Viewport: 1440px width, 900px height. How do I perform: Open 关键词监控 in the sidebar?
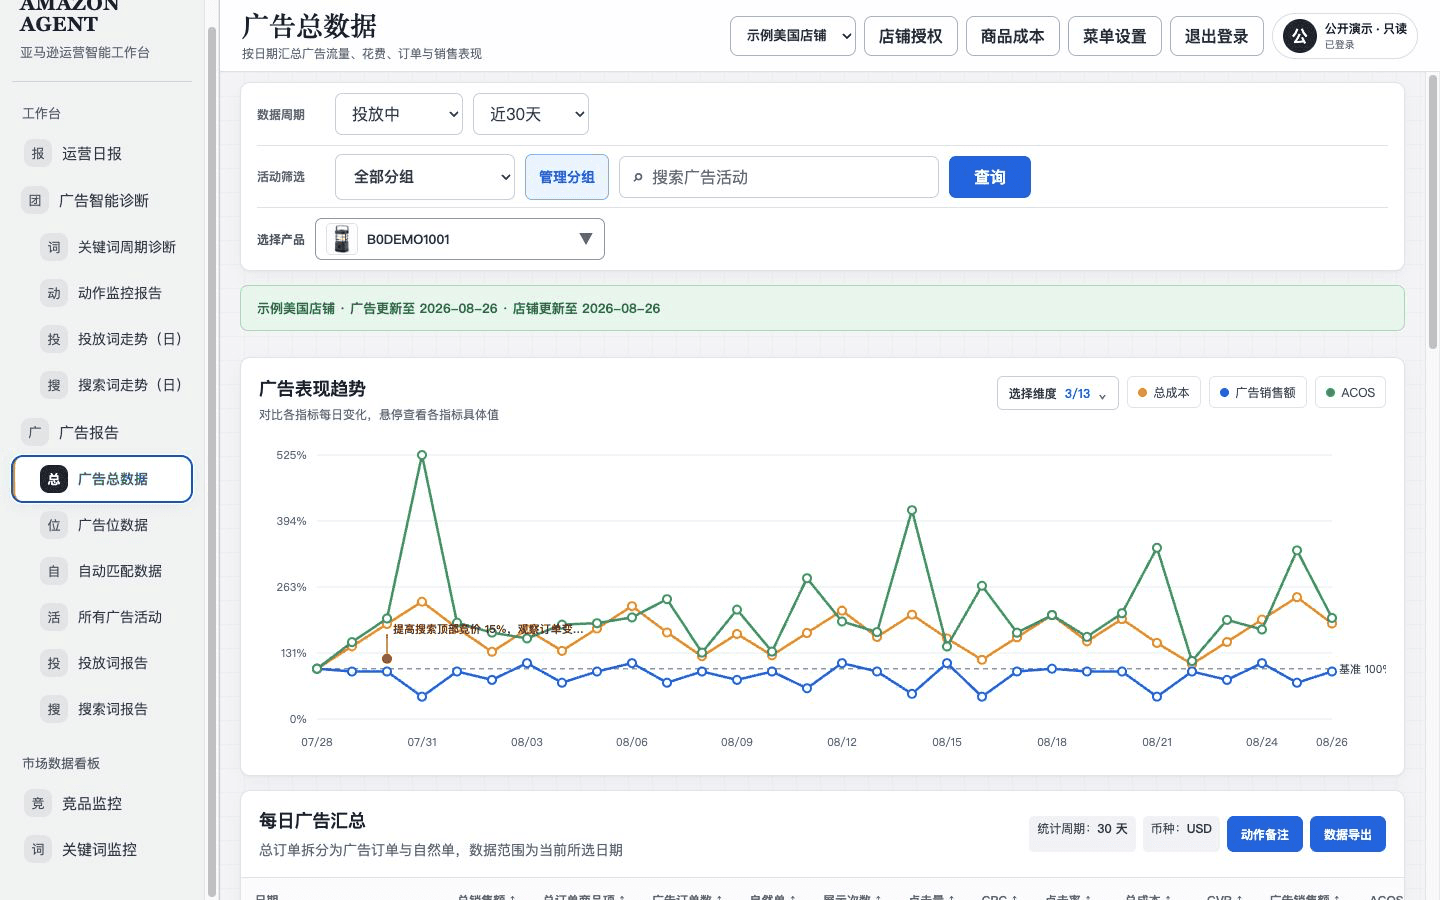(102, 850)
